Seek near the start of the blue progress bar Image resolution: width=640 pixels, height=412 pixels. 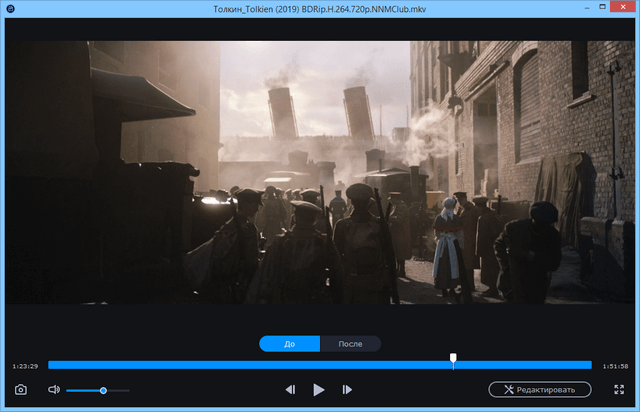(53, 365)
